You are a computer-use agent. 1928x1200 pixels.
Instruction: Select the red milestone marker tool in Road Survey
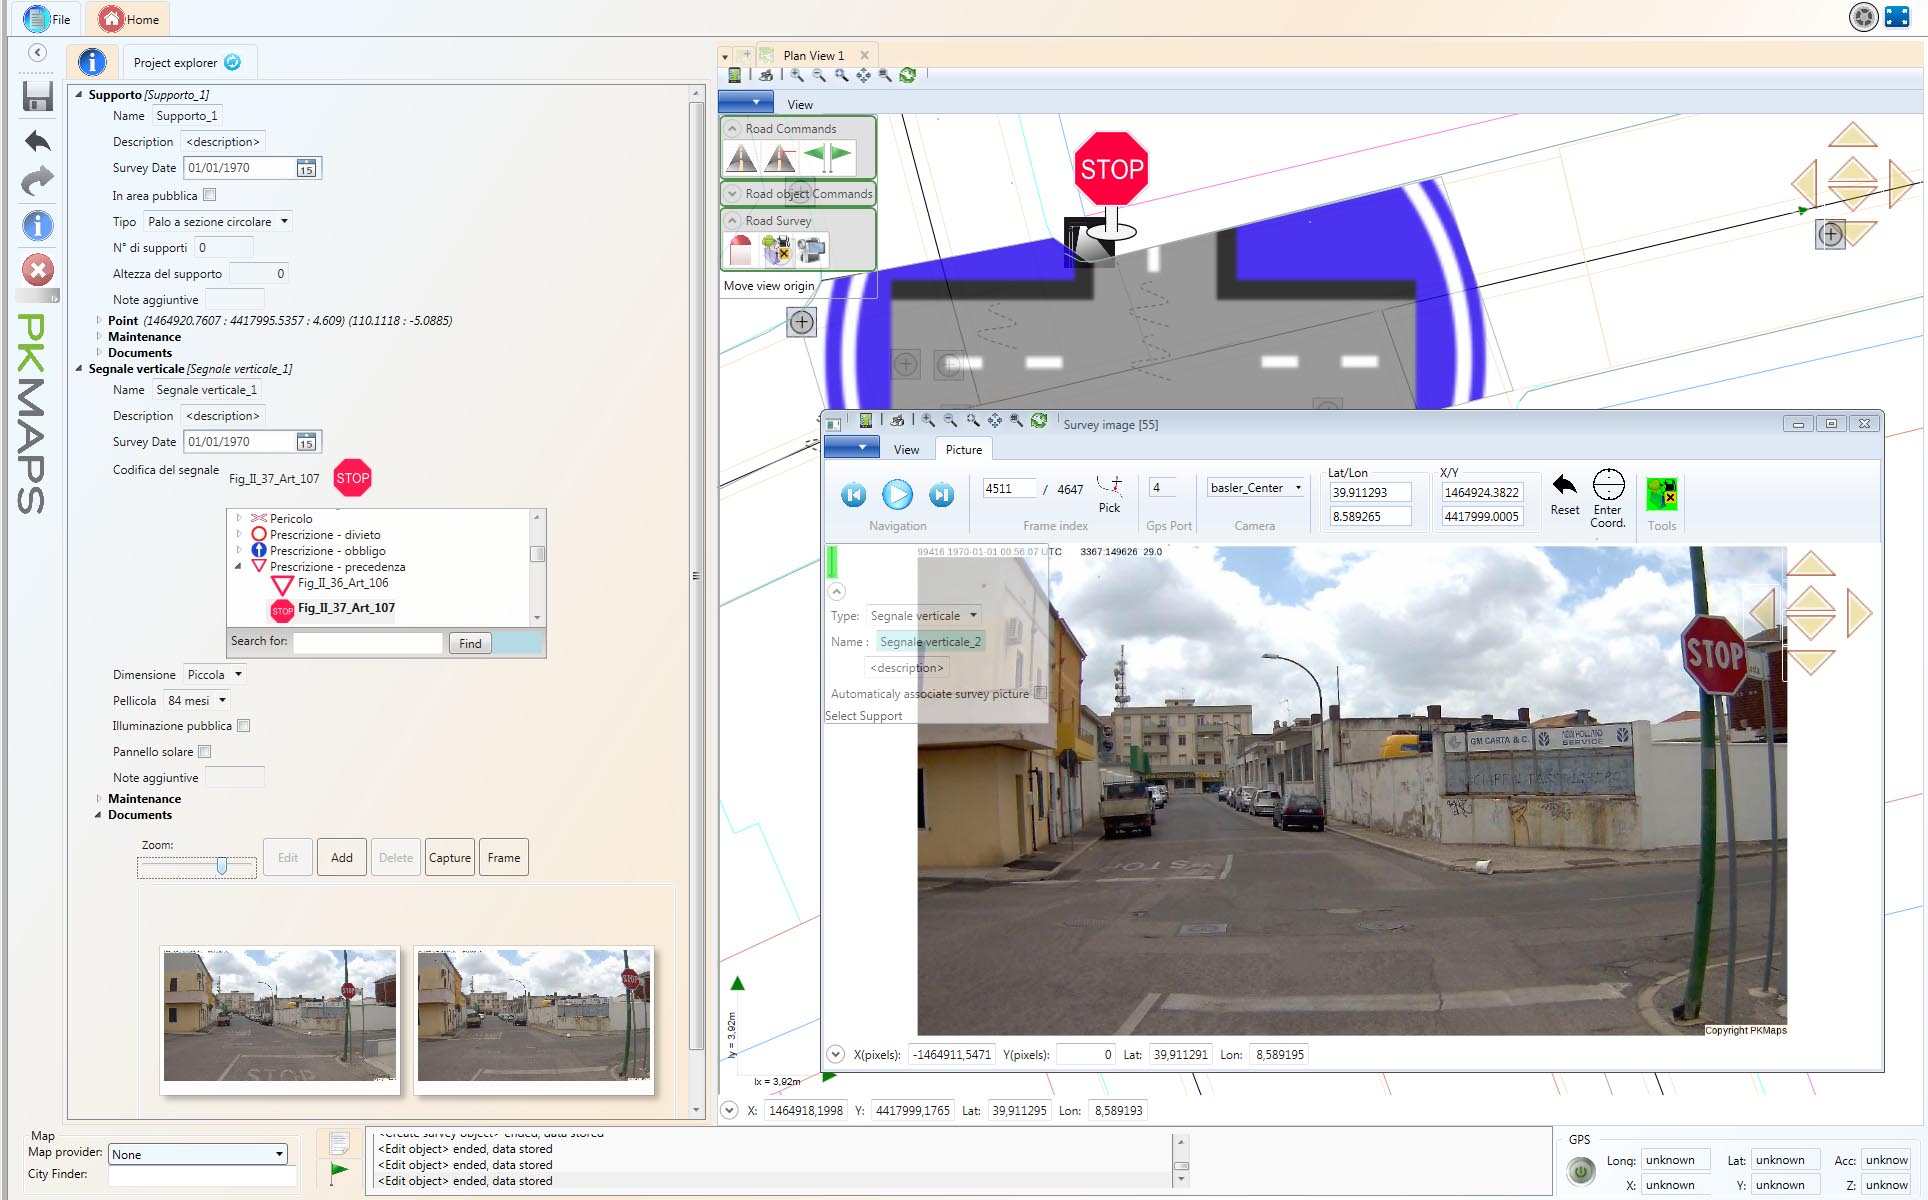click(740, 250)
